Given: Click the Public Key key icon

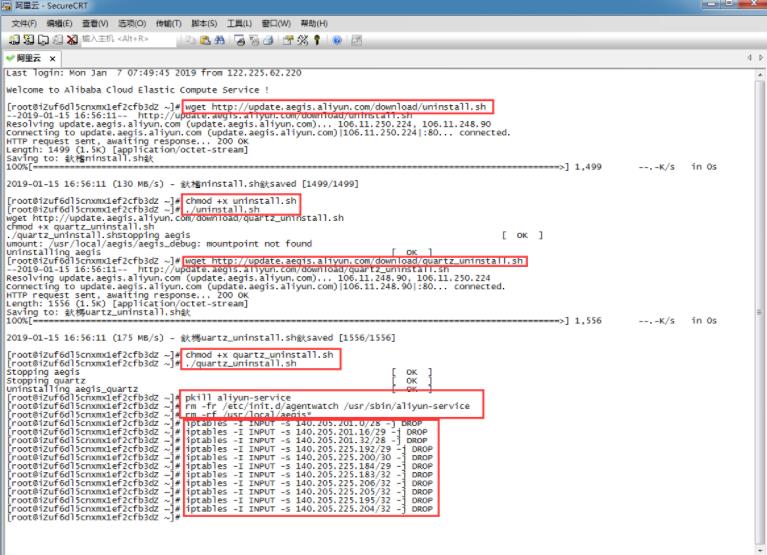Looking at the screenshot, I should tap(317, 40).
